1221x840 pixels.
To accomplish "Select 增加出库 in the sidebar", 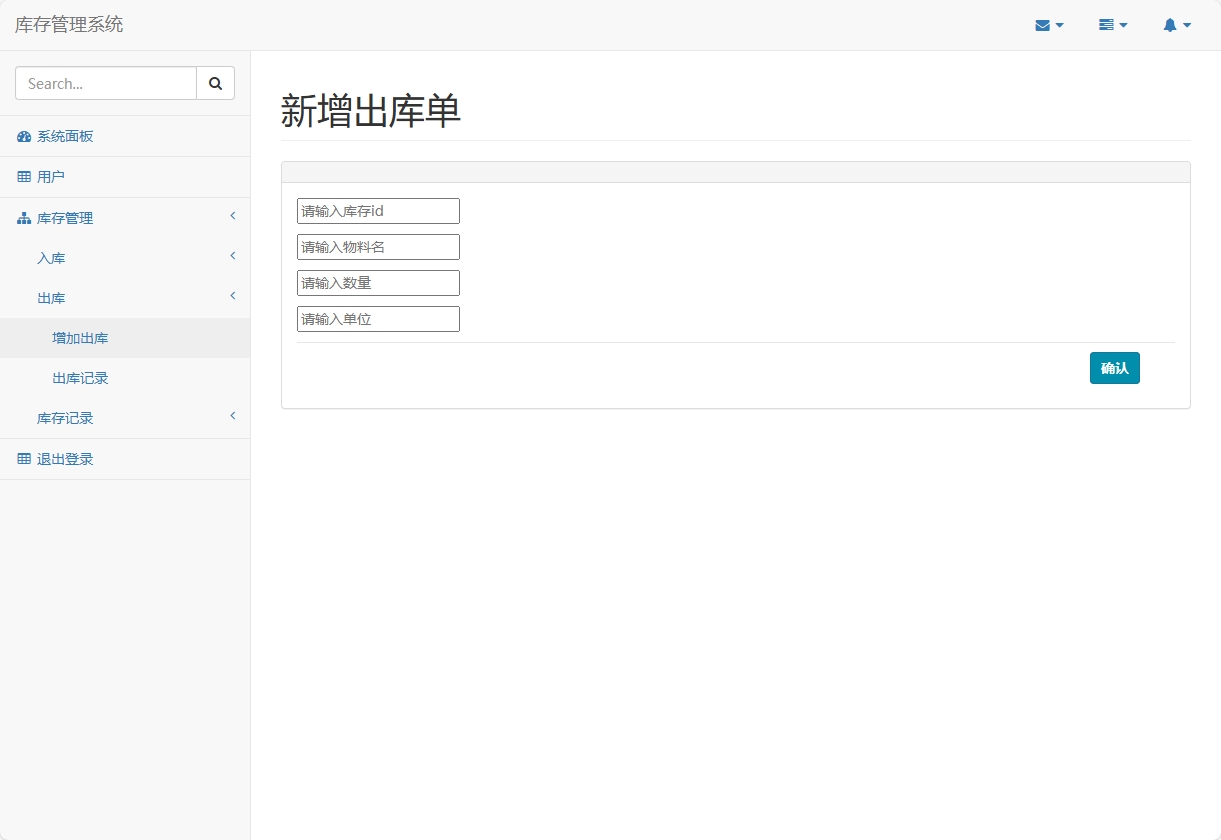I will pyautogui.click(x=80, y=338).
